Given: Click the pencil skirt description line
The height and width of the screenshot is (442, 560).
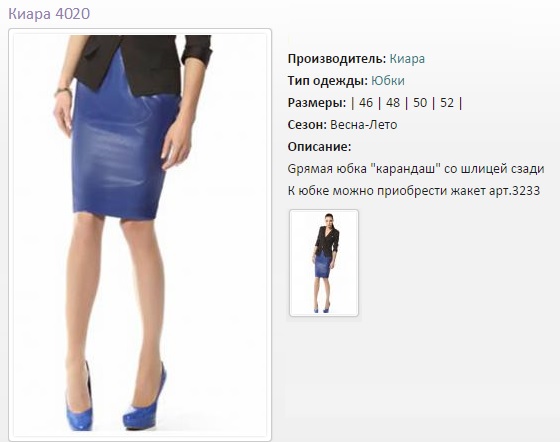Looking at the screenshot, I should click(x=416, y=169).
